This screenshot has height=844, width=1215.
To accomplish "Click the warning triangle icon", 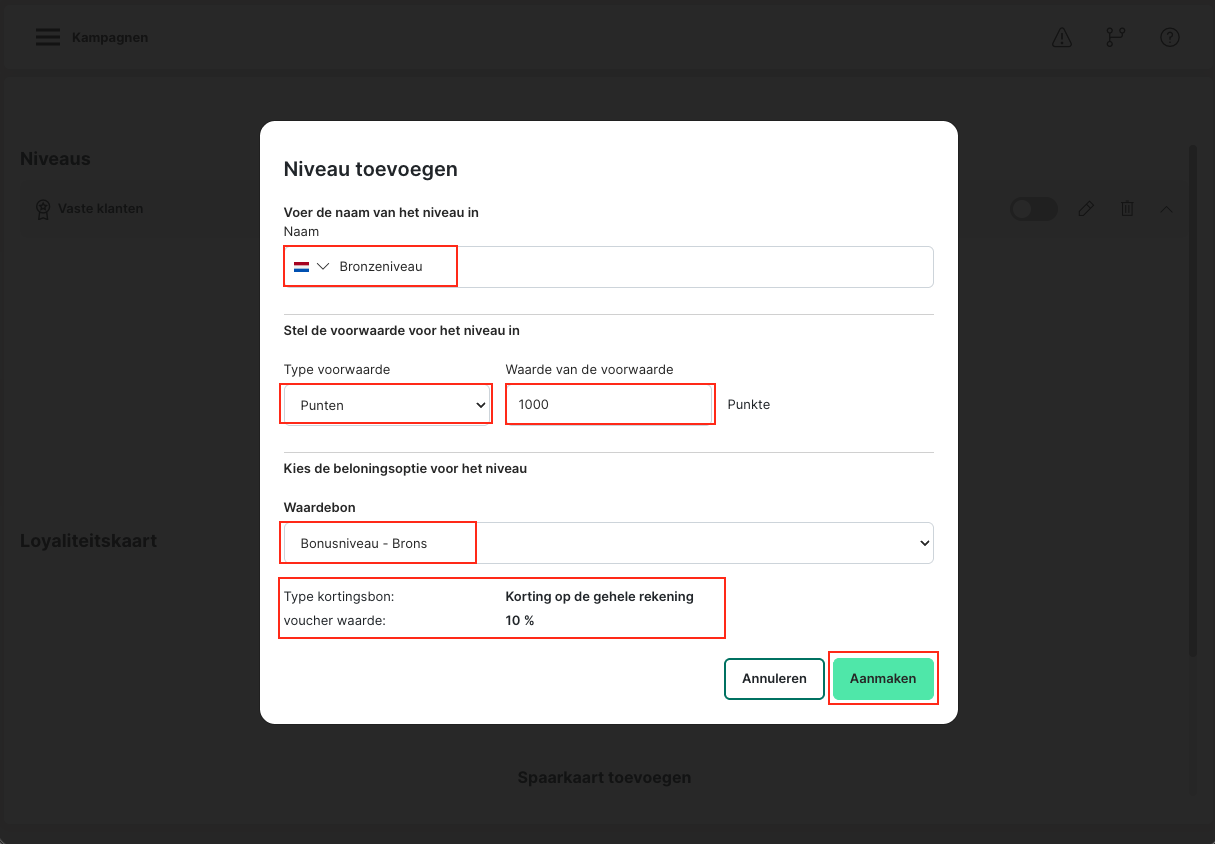I will click(1062, 38).
